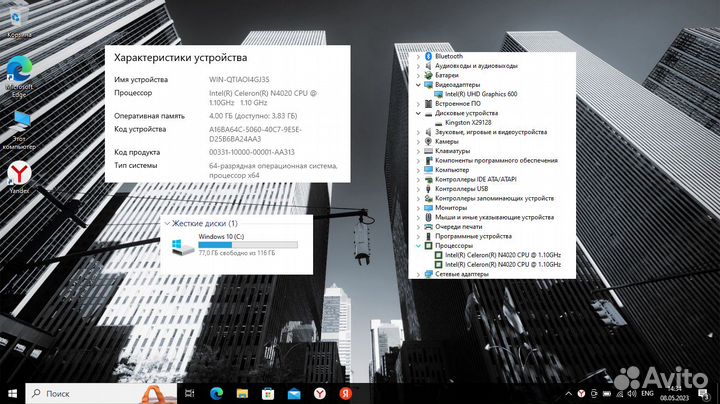Image resolution: width=720 pixels, height=404 pixels.
Task: Expand the Батареи category
Action: coord(418,75)
